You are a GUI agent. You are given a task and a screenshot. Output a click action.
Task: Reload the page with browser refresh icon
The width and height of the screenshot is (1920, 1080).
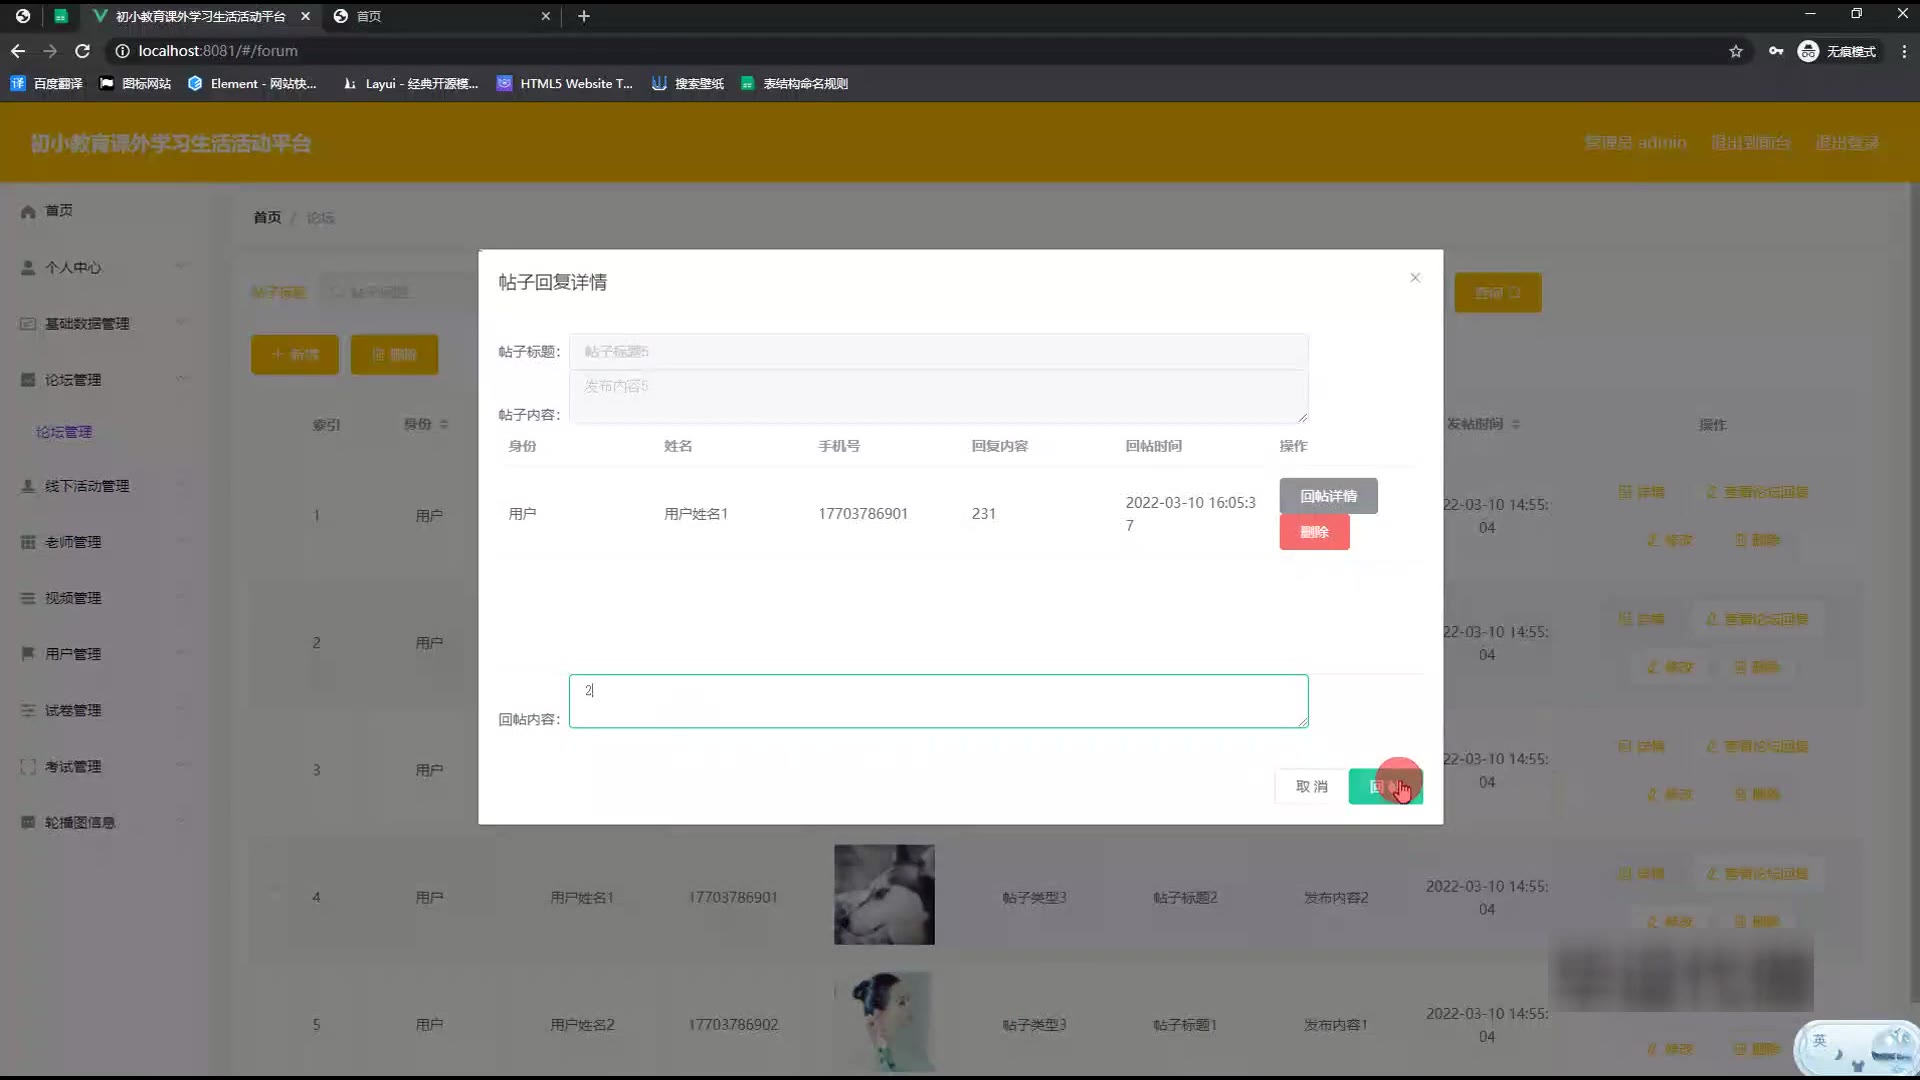coord(83,51)
